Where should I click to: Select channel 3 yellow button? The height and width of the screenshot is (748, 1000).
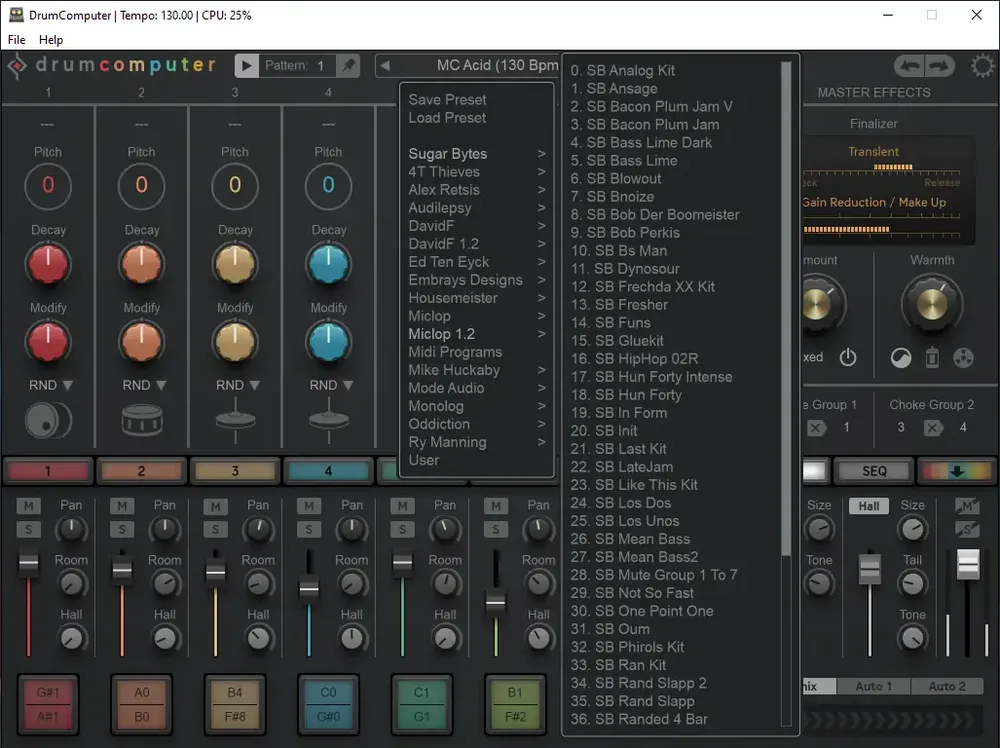[x=235, y=471]
